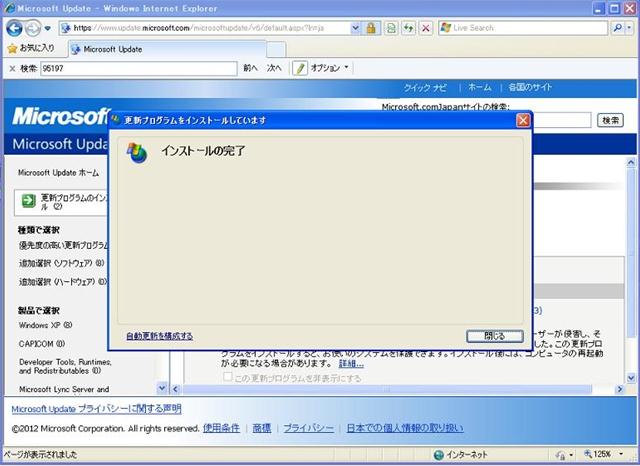Click the 125% zoom level button
Screen dimensions: 640x466
(598, 454)
